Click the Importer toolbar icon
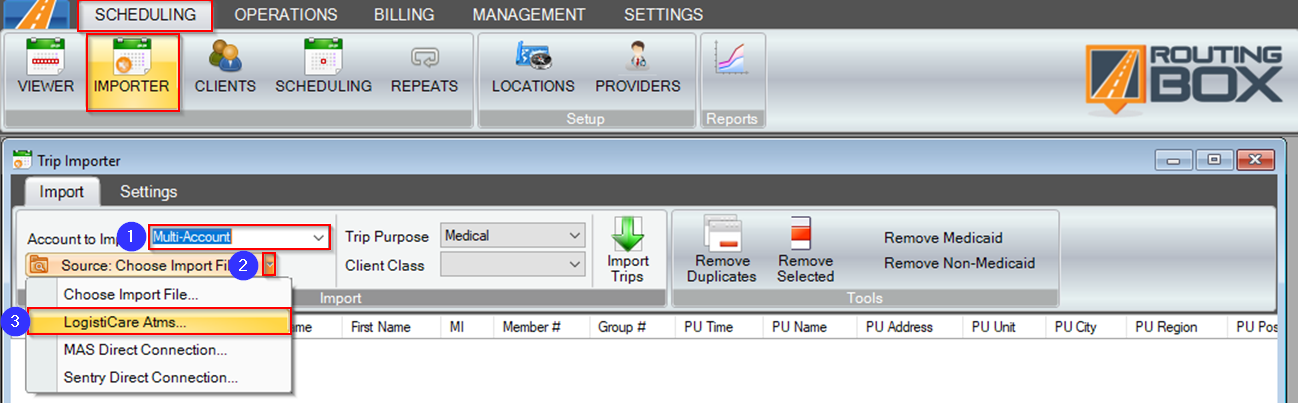The image size is (1298, 403). click(132, 68)
